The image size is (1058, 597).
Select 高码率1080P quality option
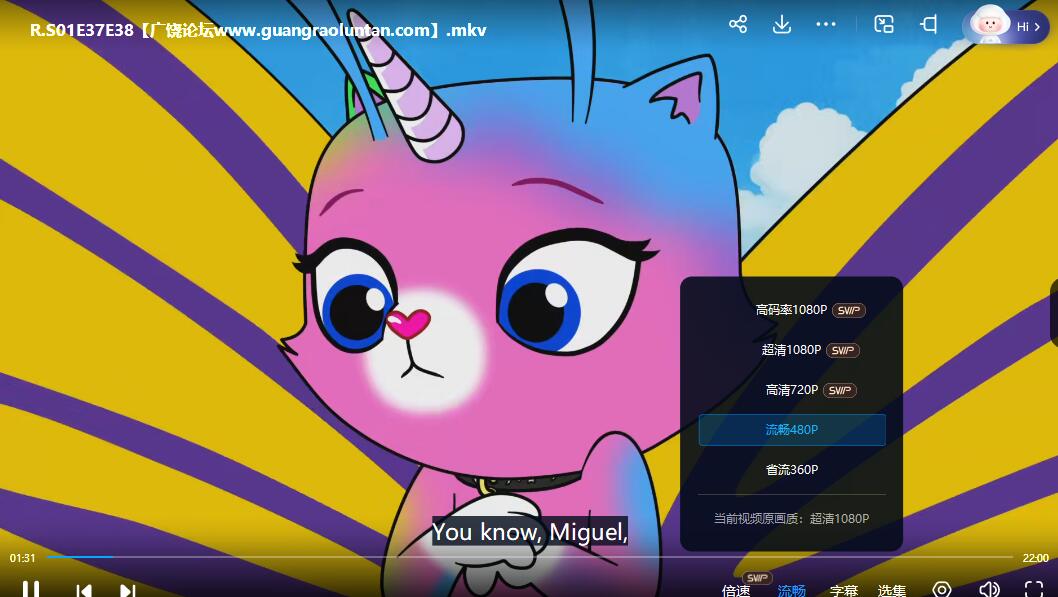pos(791,310)
